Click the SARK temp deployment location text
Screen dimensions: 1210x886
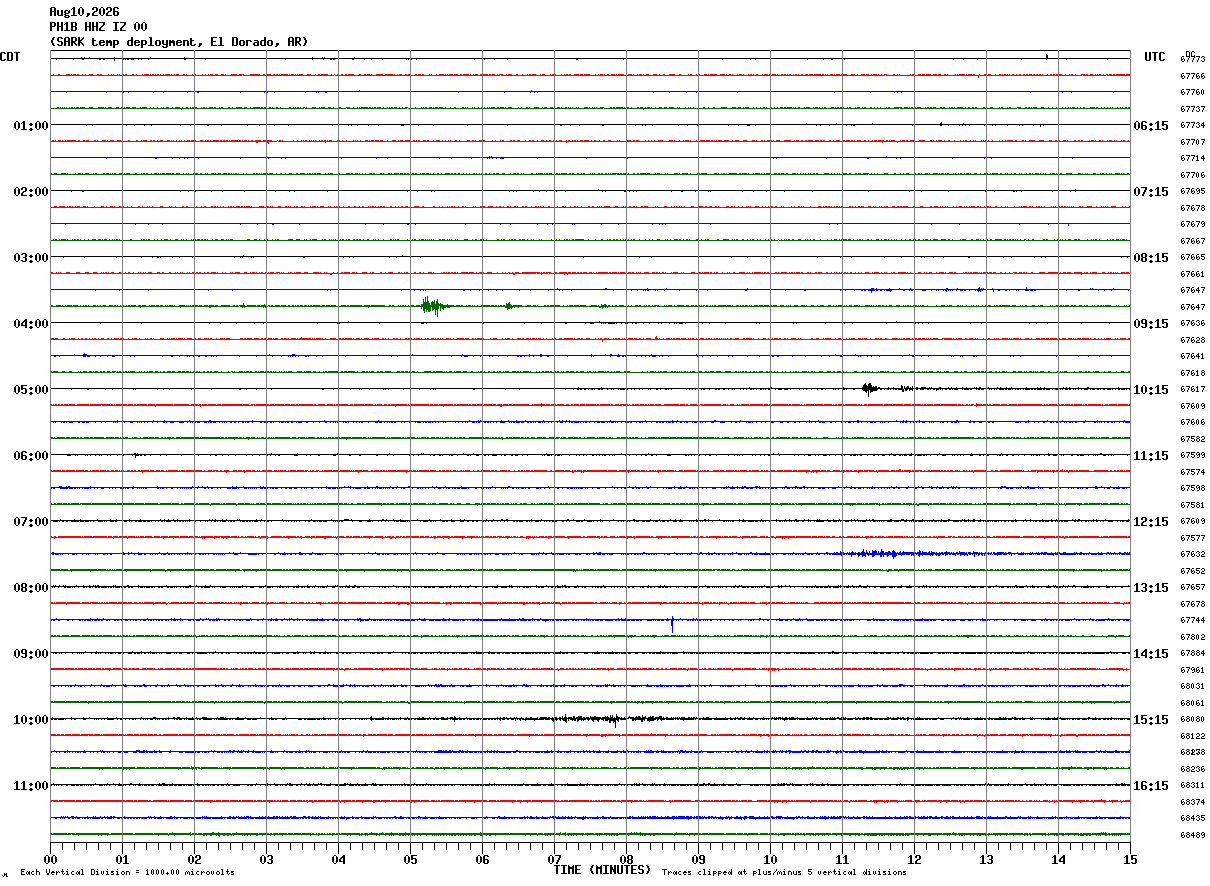coord(179,42)
